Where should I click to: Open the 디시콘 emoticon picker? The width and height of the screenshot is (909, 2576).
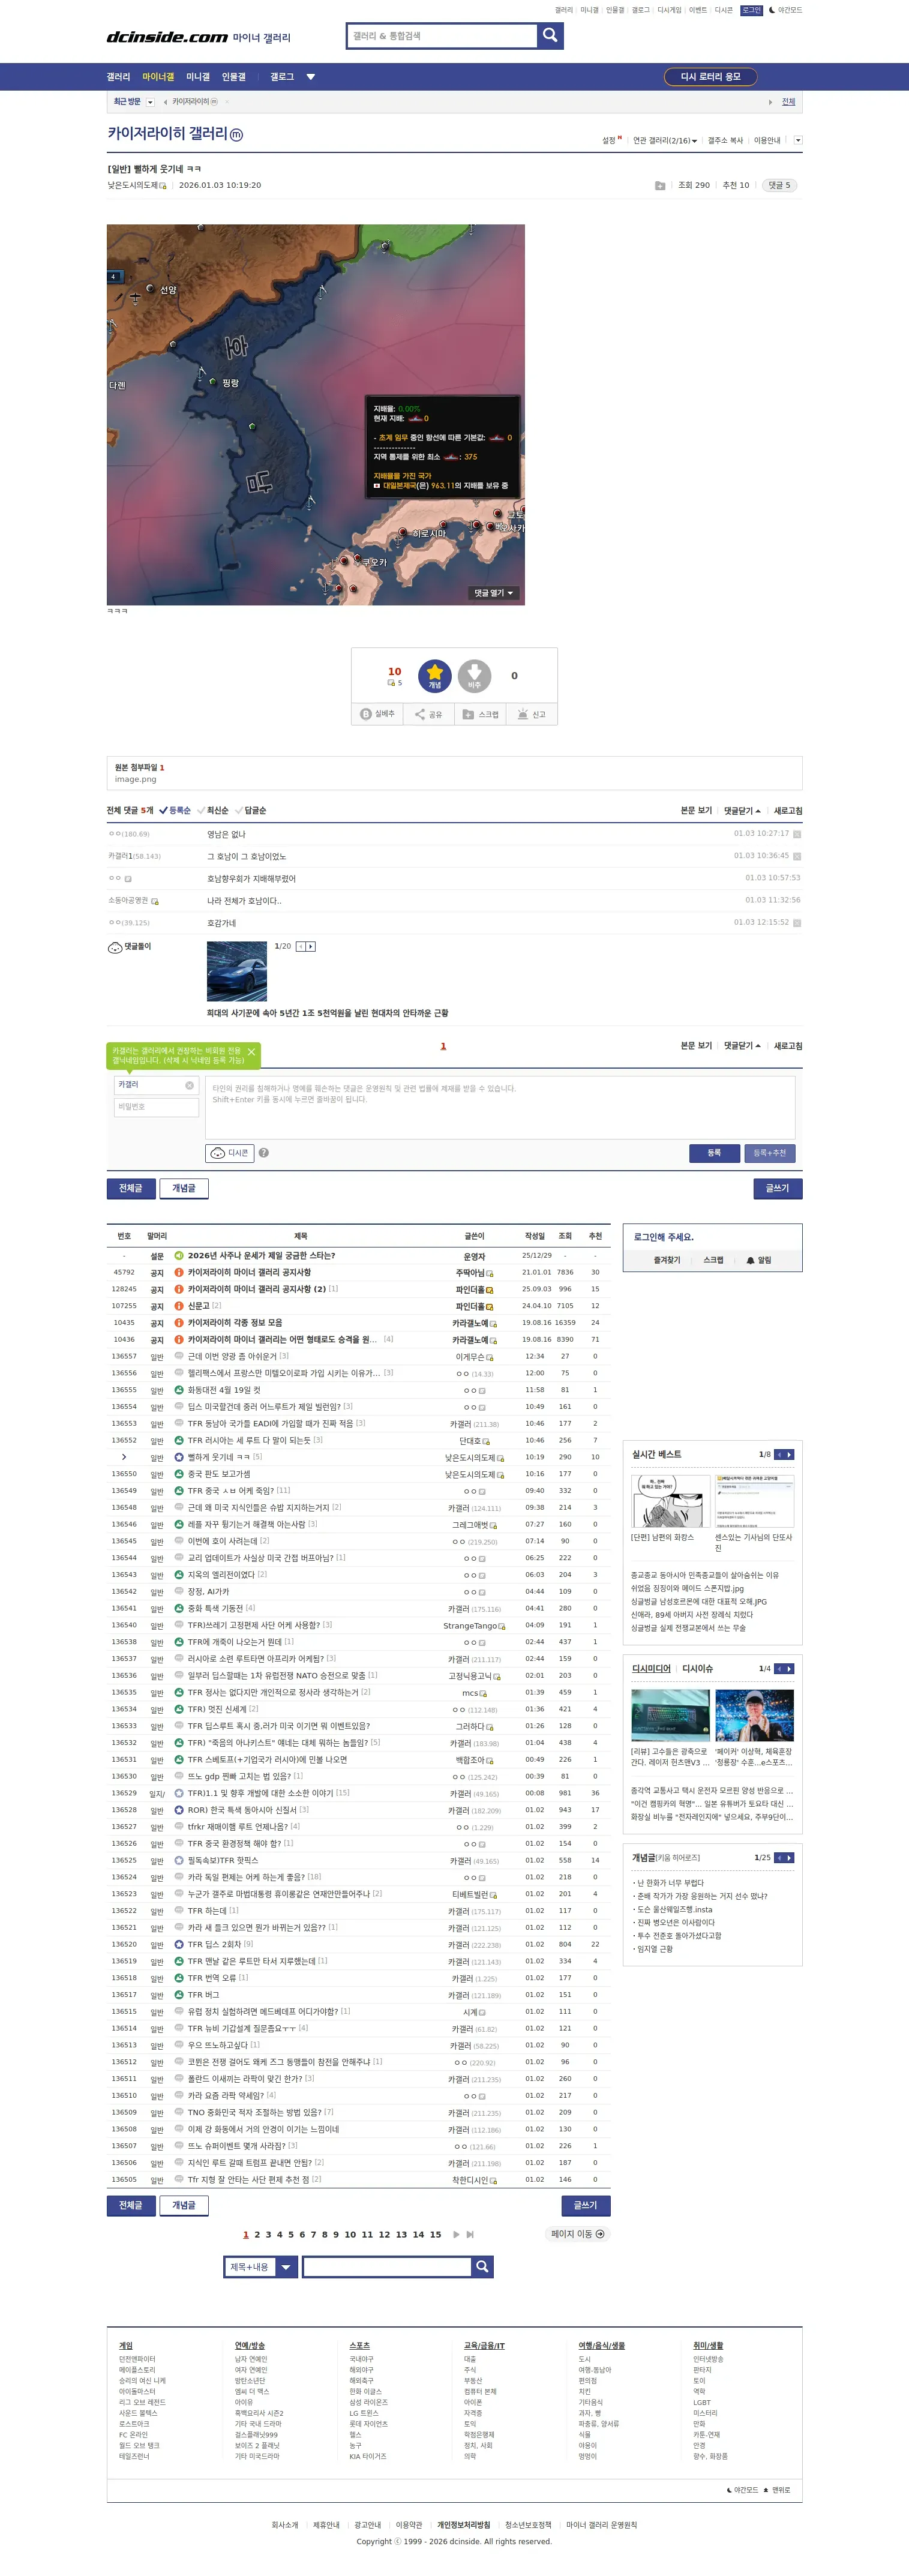click(230, 1153)
